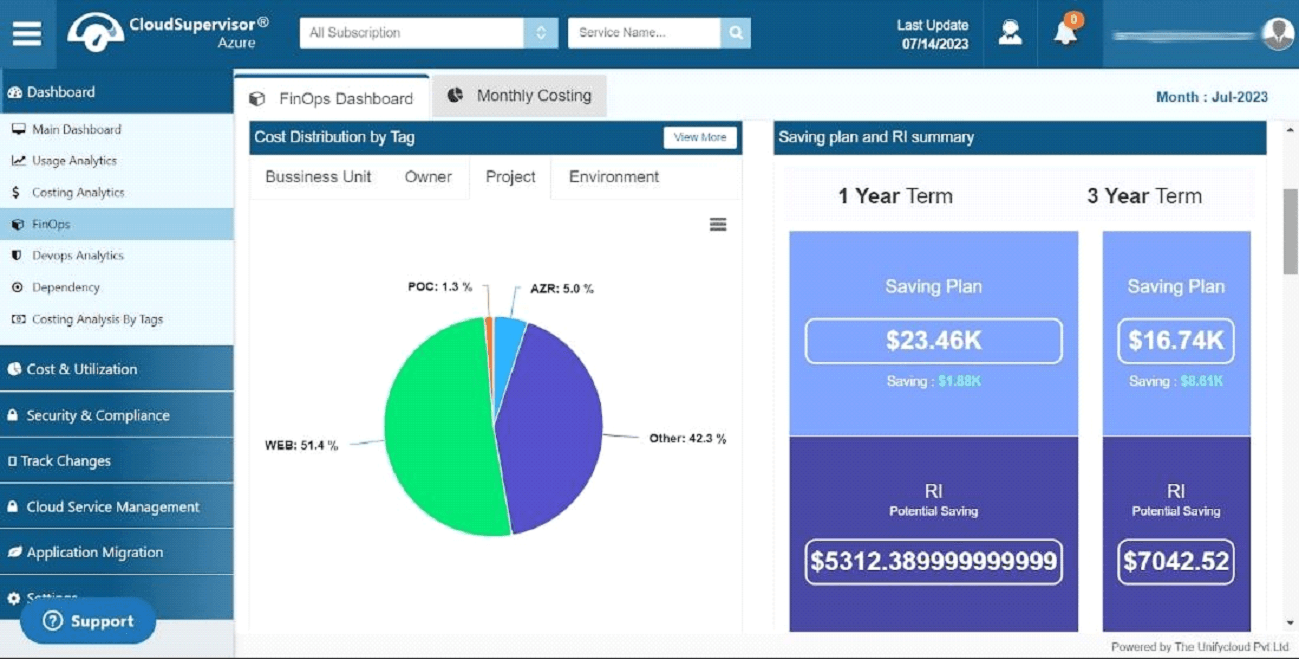Click the Monthly Costing pie icon
The image size is (1299, 659).
click(x=455, y=95)
